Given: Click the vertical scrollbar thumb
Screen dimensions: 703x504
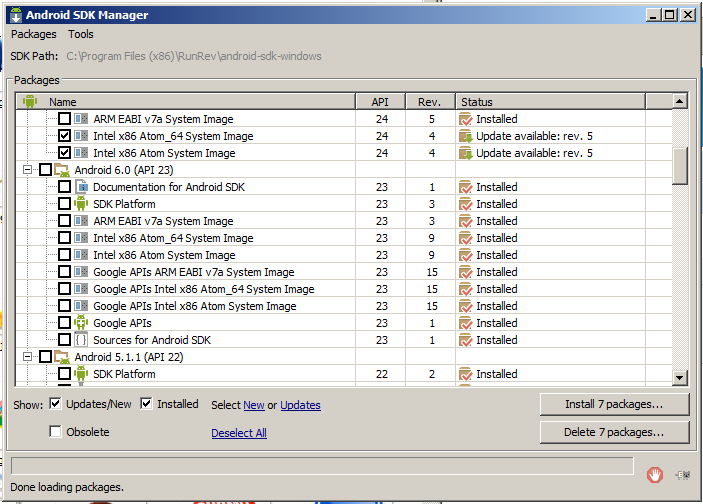Looking at the screenshot, I should pos(680,166).
